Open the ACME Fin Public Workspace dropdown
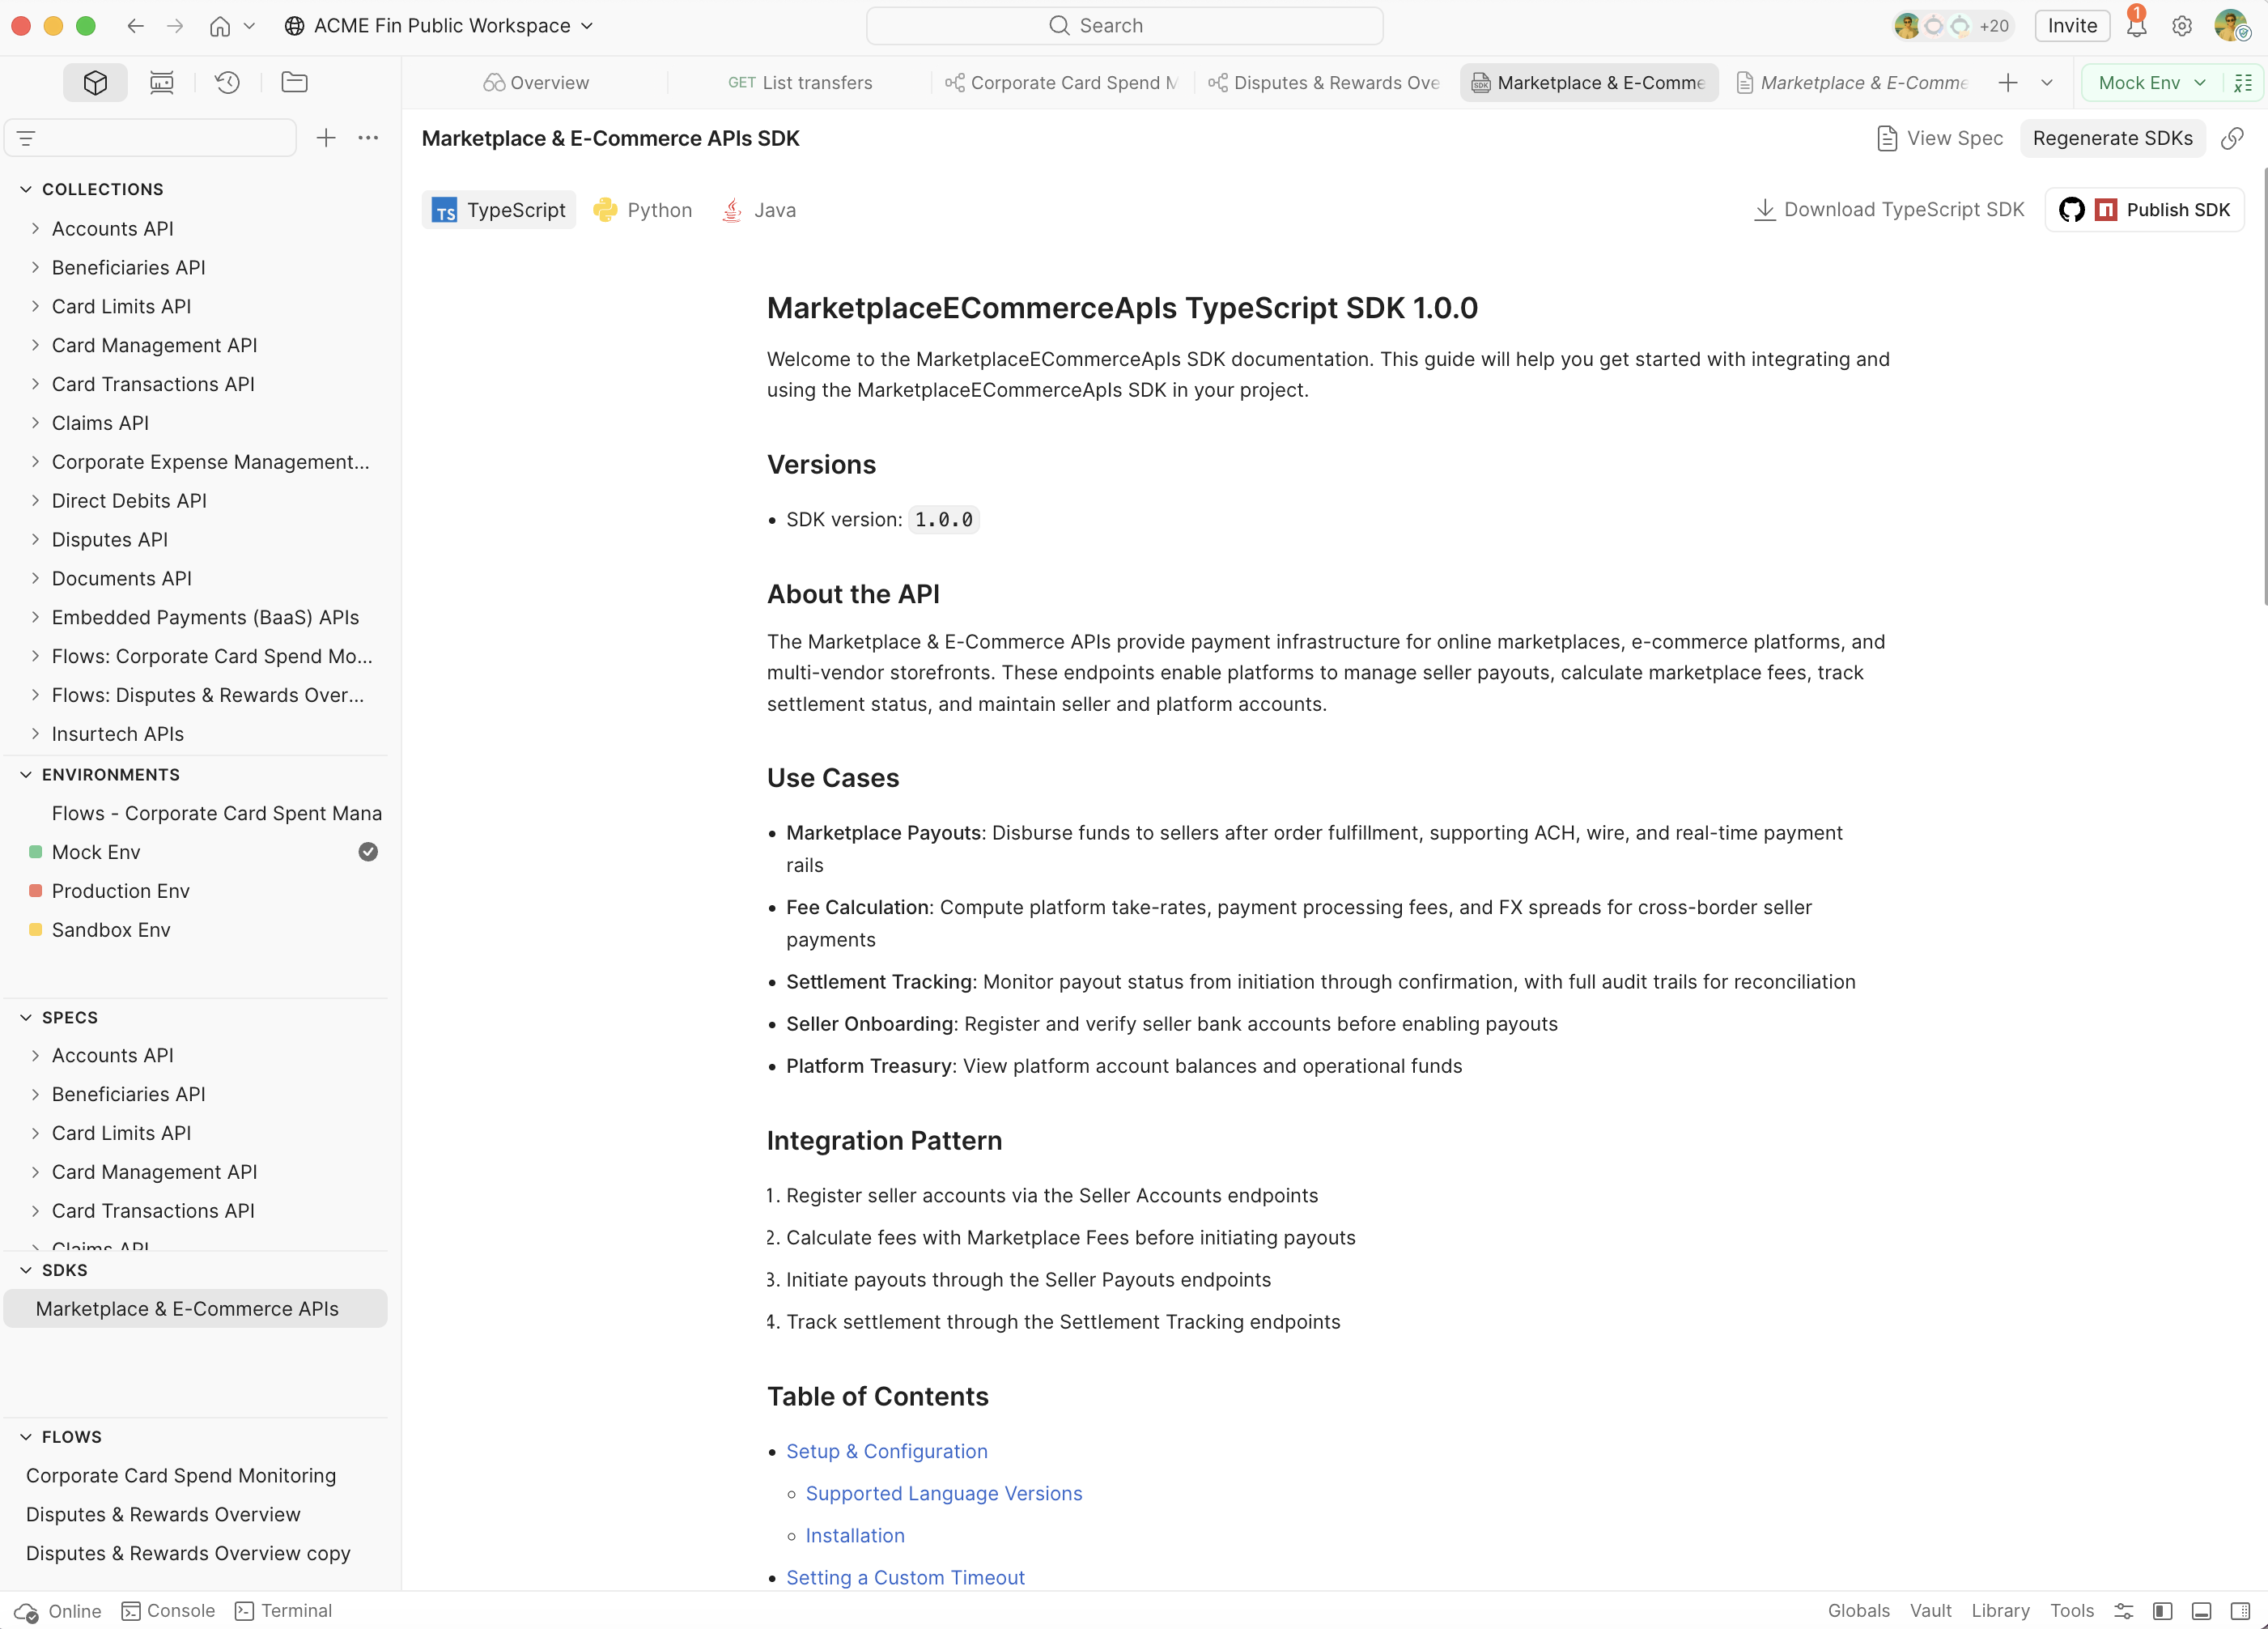The image size is (2268, 1629). pos(439,26)
